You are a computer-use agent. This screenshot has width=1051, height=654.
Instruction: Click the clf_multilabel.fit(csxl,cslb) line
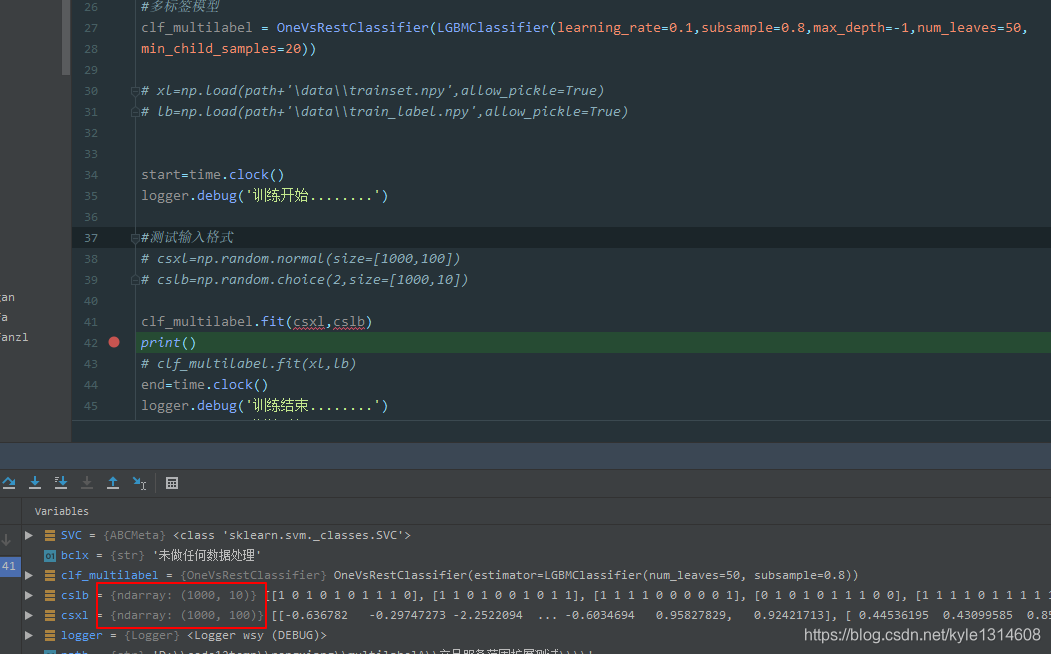pyautogui.click(x=256, y=322)
